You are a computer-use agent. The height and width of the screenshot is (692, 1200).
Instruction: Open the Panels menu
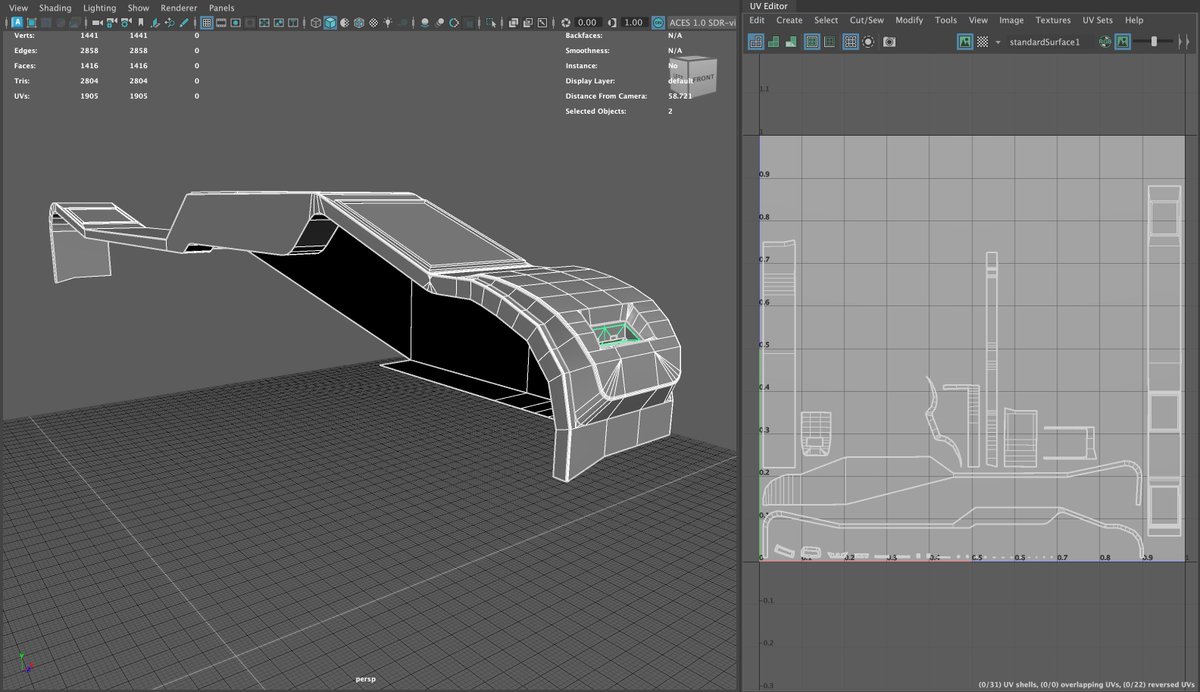222,7
